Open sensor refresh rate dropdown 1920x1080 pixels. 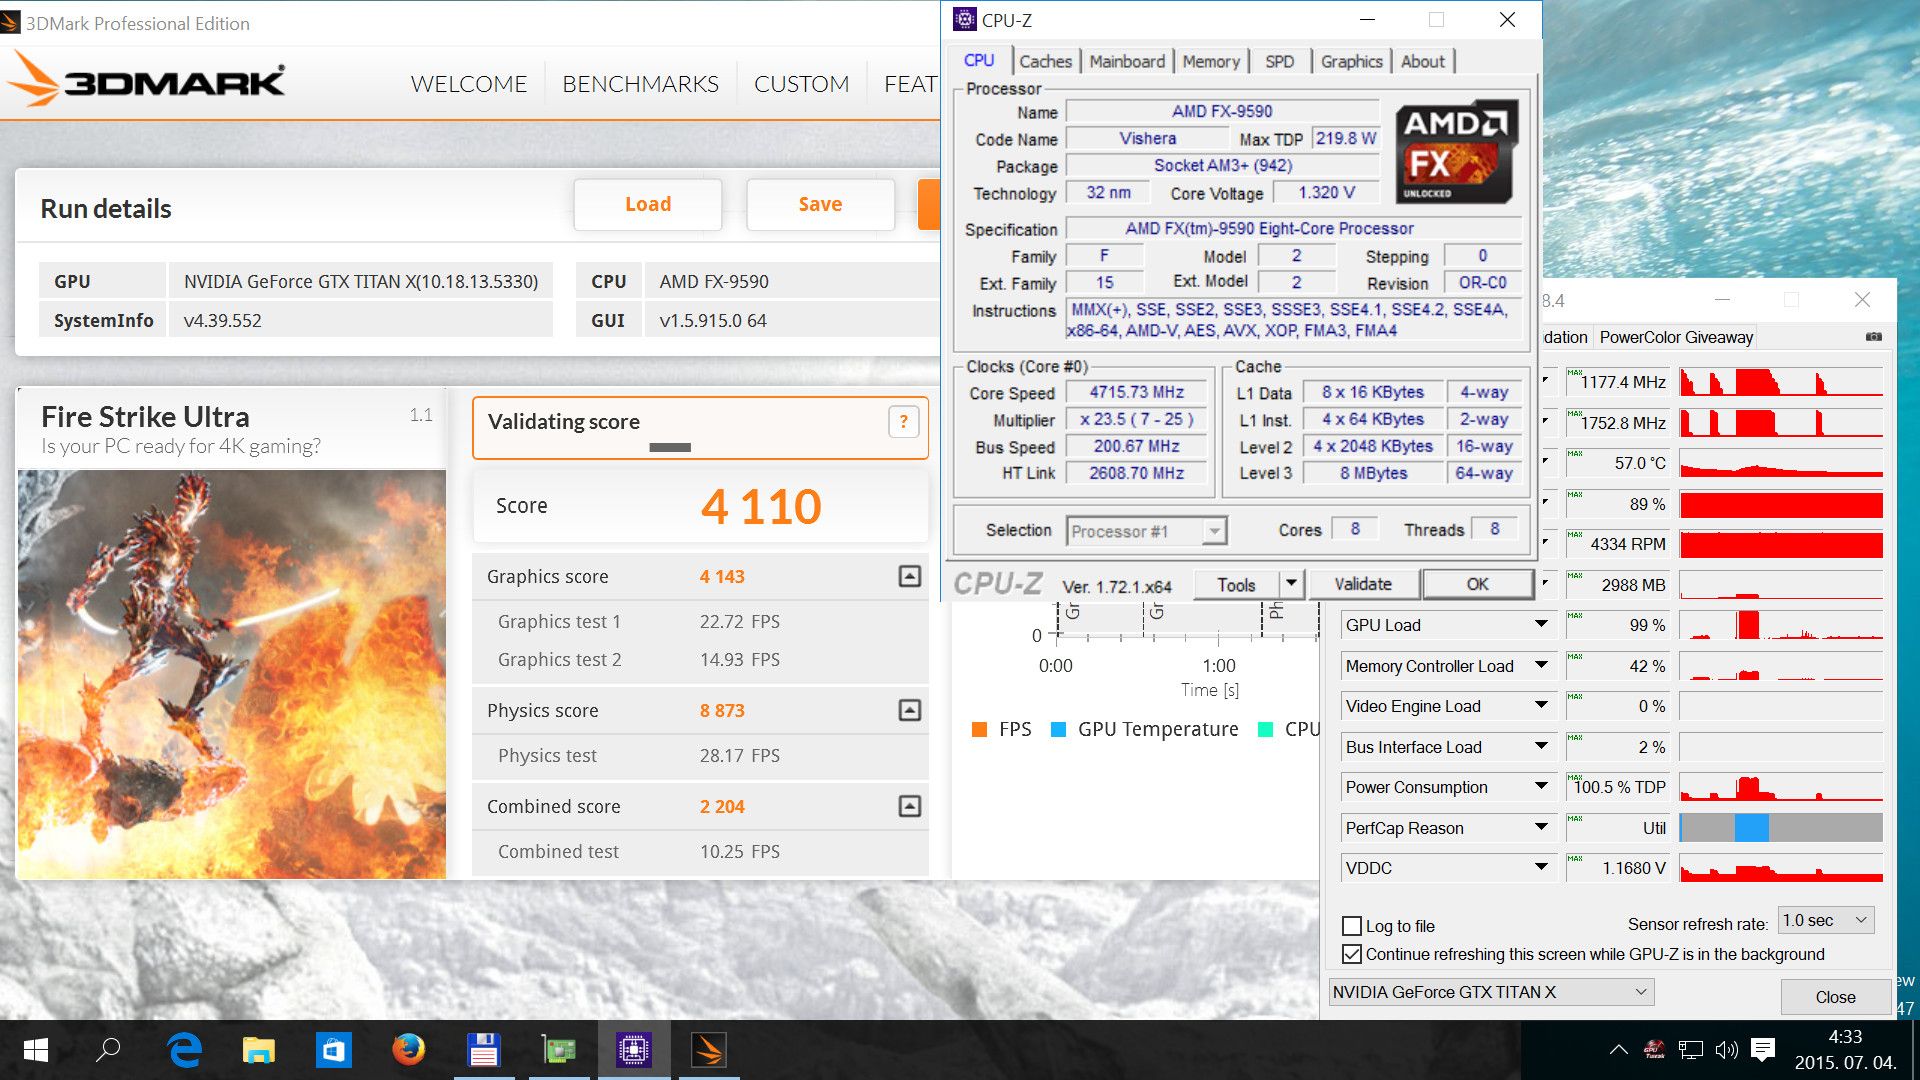tap(1825, 920)
